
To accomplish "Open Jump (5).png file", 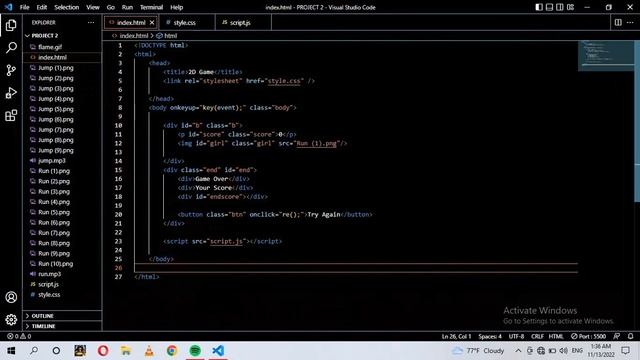I will (x=62, y=109).
